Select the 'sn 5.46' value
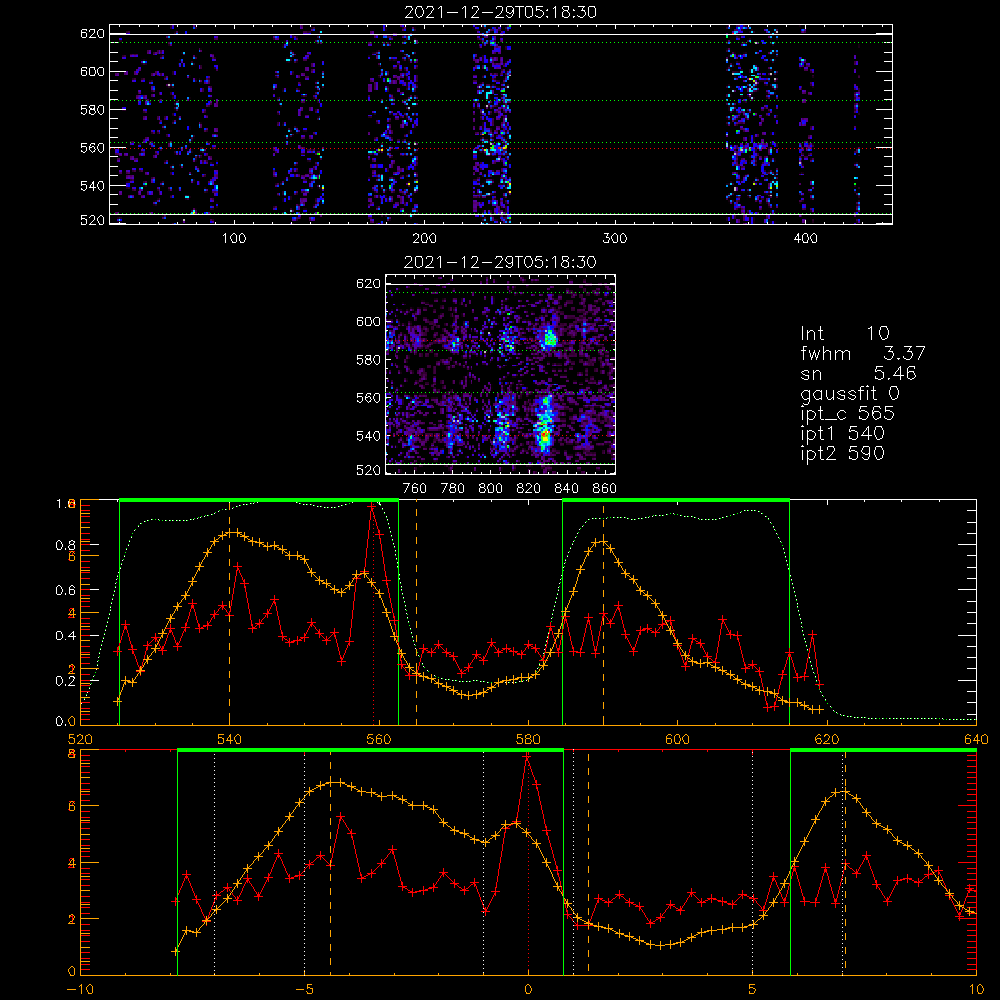 pos(858,373)
